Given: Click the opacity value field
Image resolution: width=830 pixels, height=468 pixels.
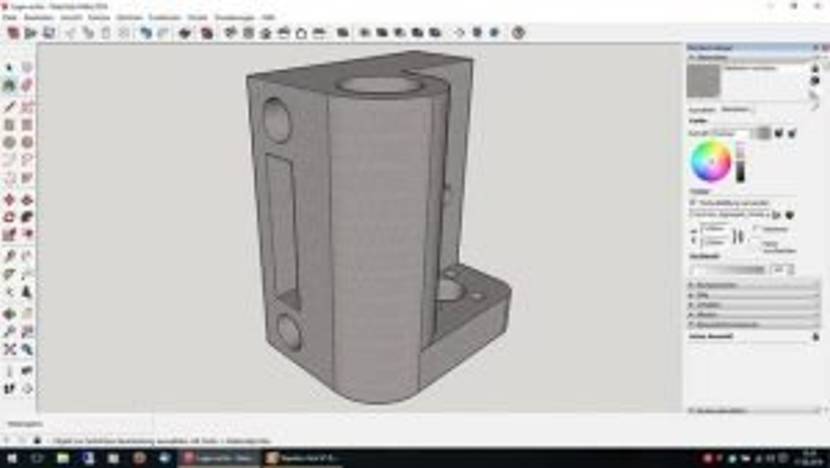Looking at the screenshot, I should pos(780,269).
